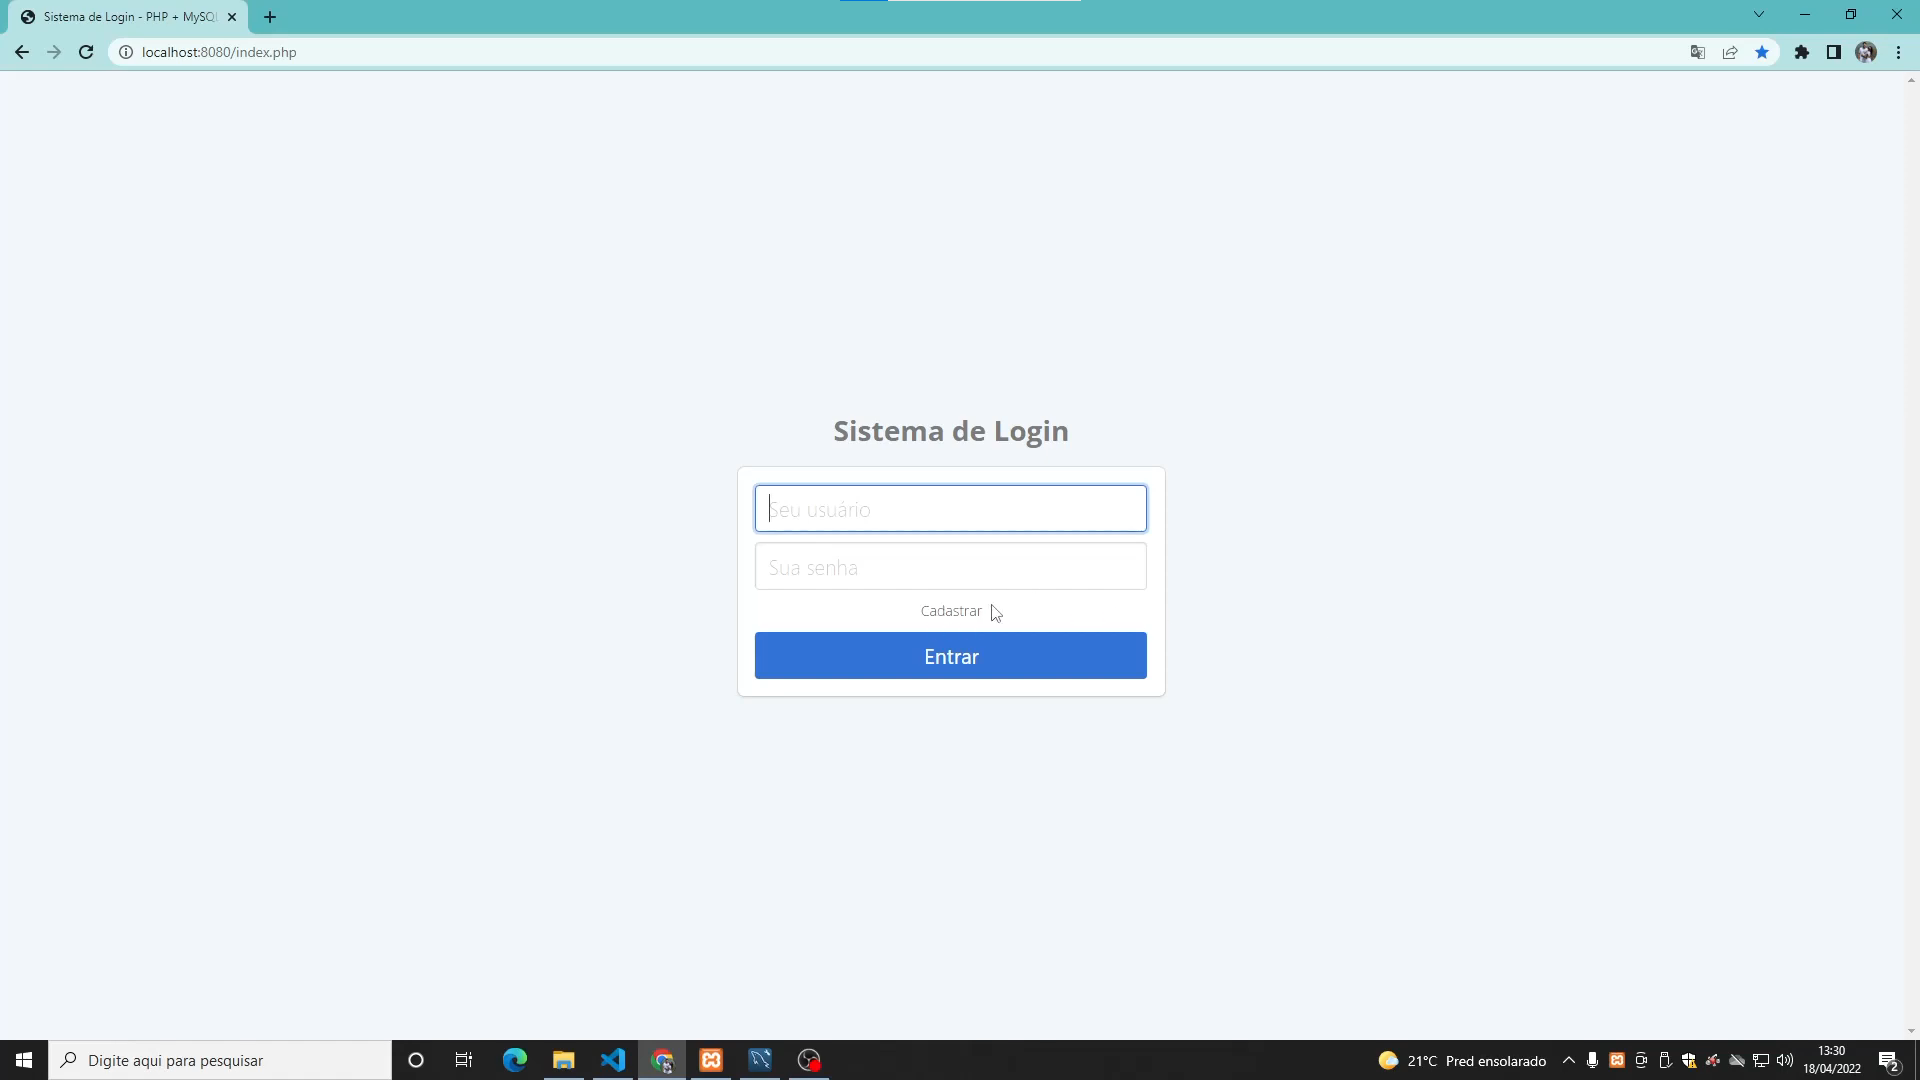The image size is (1920, 1080).
Task: Open a new browser tab
Action: point(269,16)
